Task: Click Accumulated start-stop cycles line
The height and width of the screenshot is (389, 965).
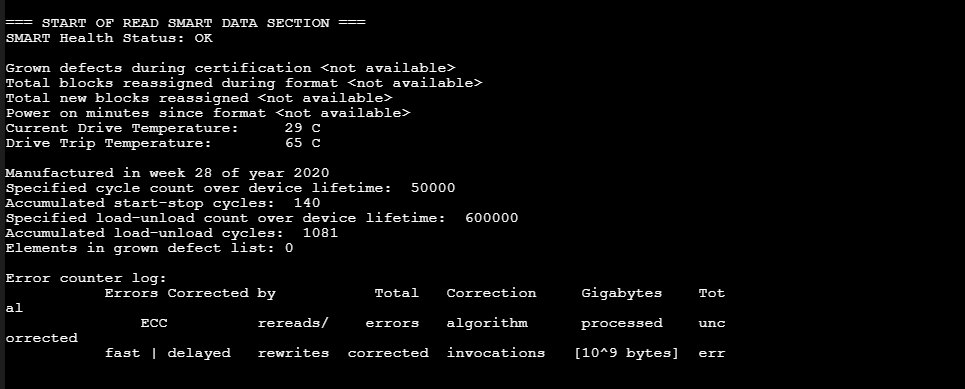Action: point(163,203)
